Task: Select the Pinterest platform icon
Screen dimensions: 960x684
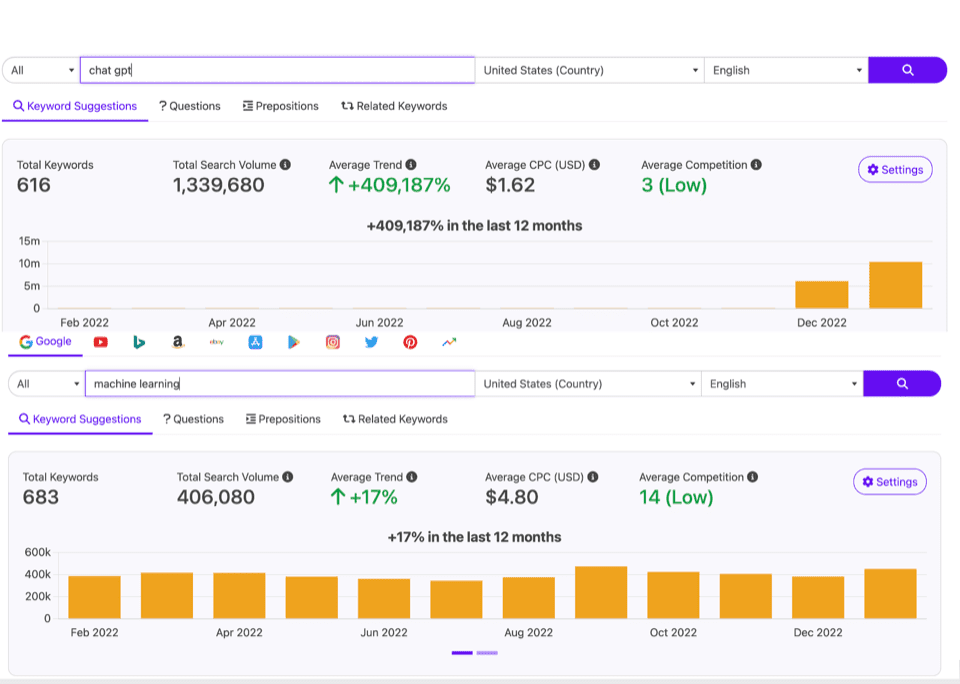Action: coord(410,342)
